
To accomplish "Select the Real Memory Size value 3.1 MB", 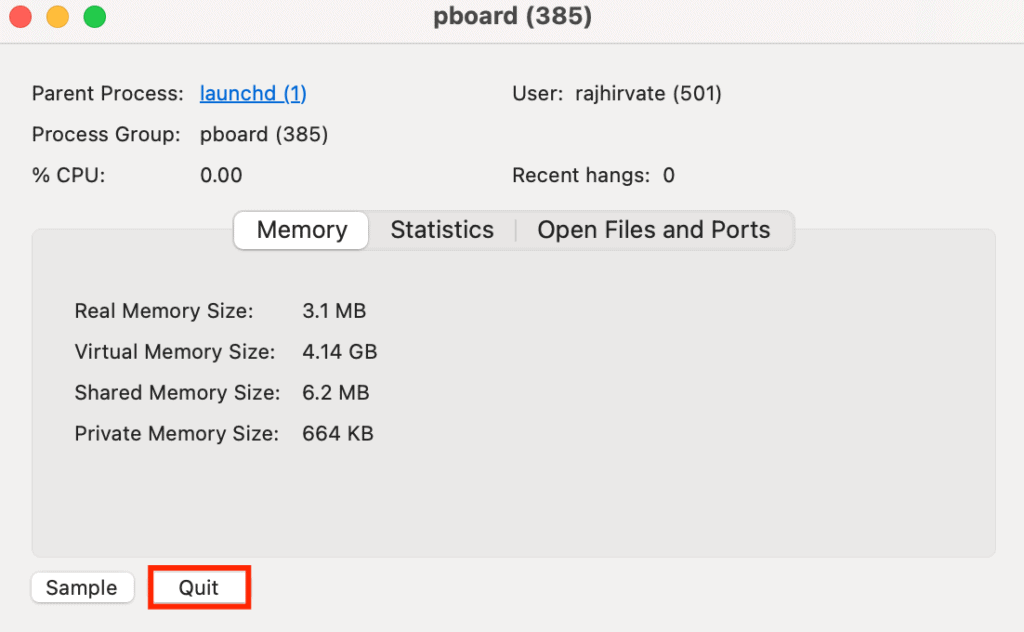I will tap(334, 311).
